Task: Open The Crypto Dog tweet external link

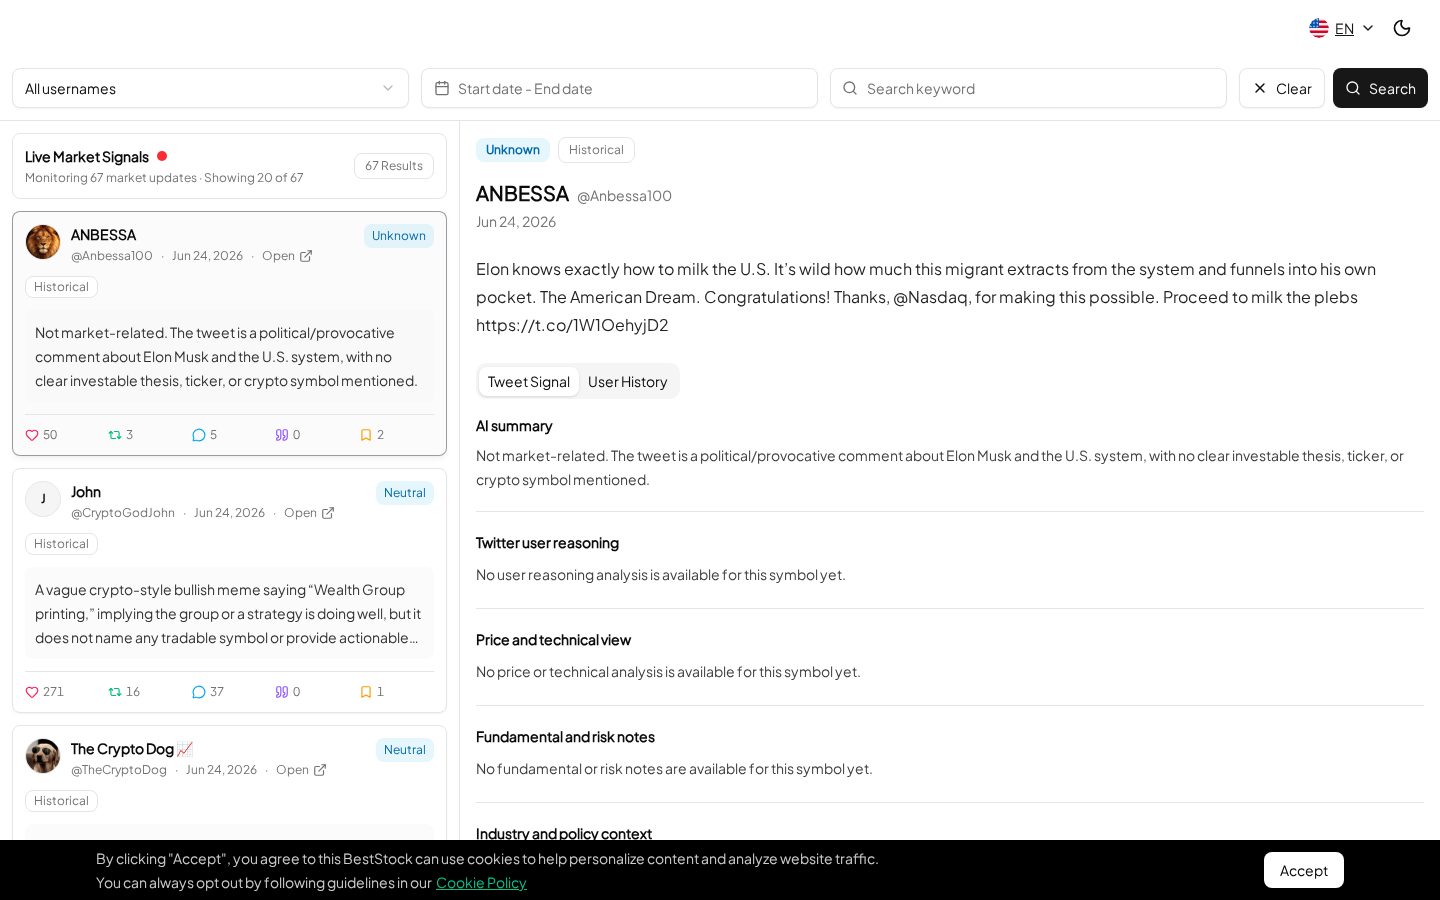Action: tap(320, 770)
